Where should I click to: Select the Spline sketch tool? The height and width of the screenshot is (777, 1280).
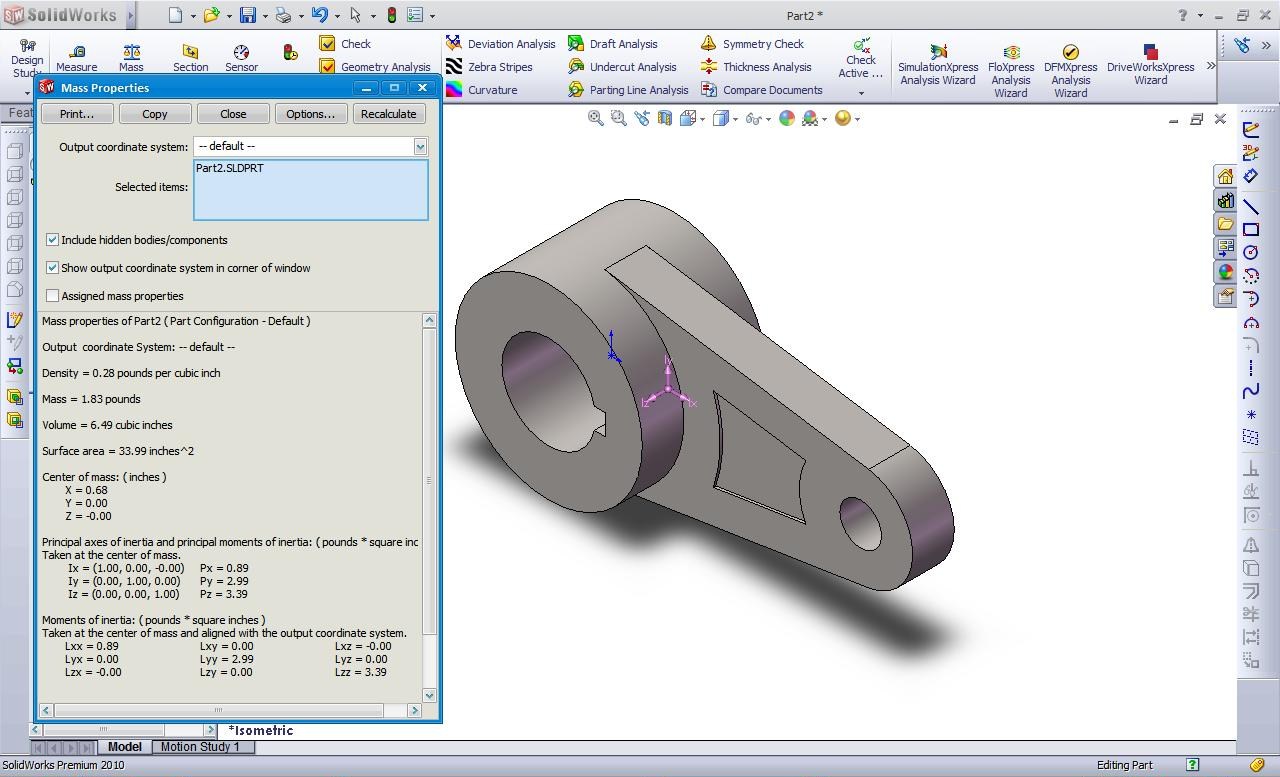[1251, 391]
